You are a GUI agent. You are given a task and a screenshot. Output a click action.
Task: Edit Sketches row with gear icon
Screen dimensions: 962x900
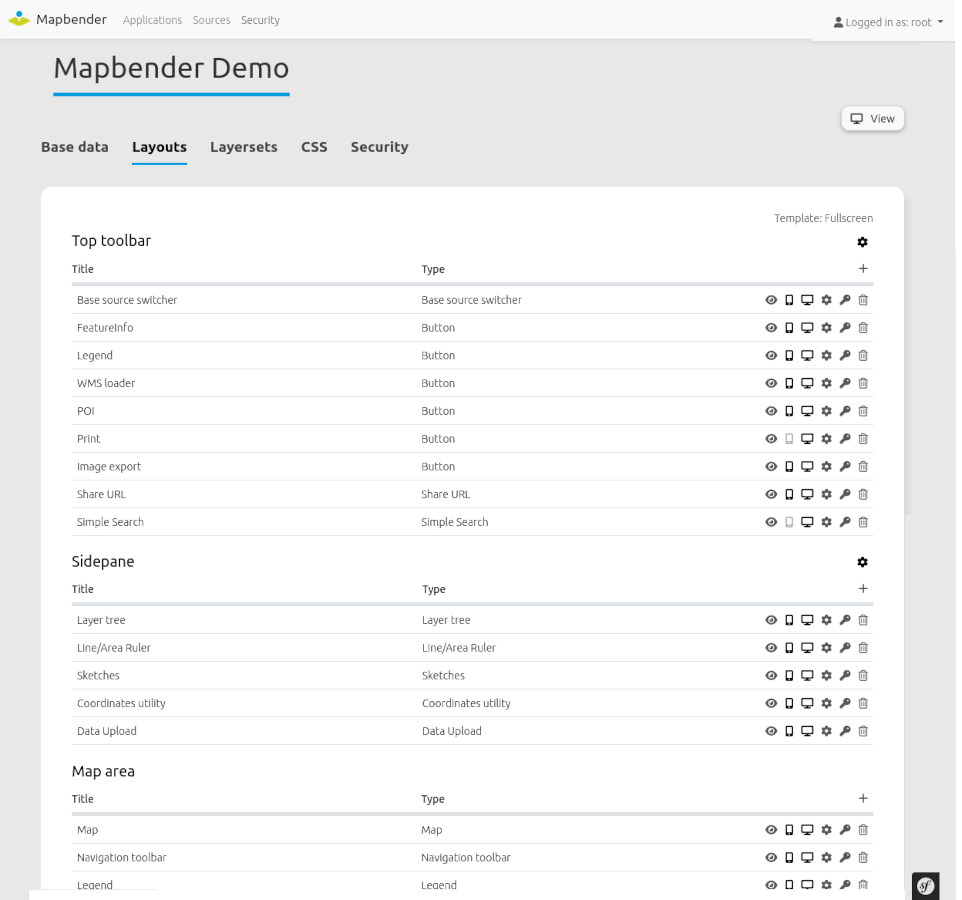coord(826,675)
